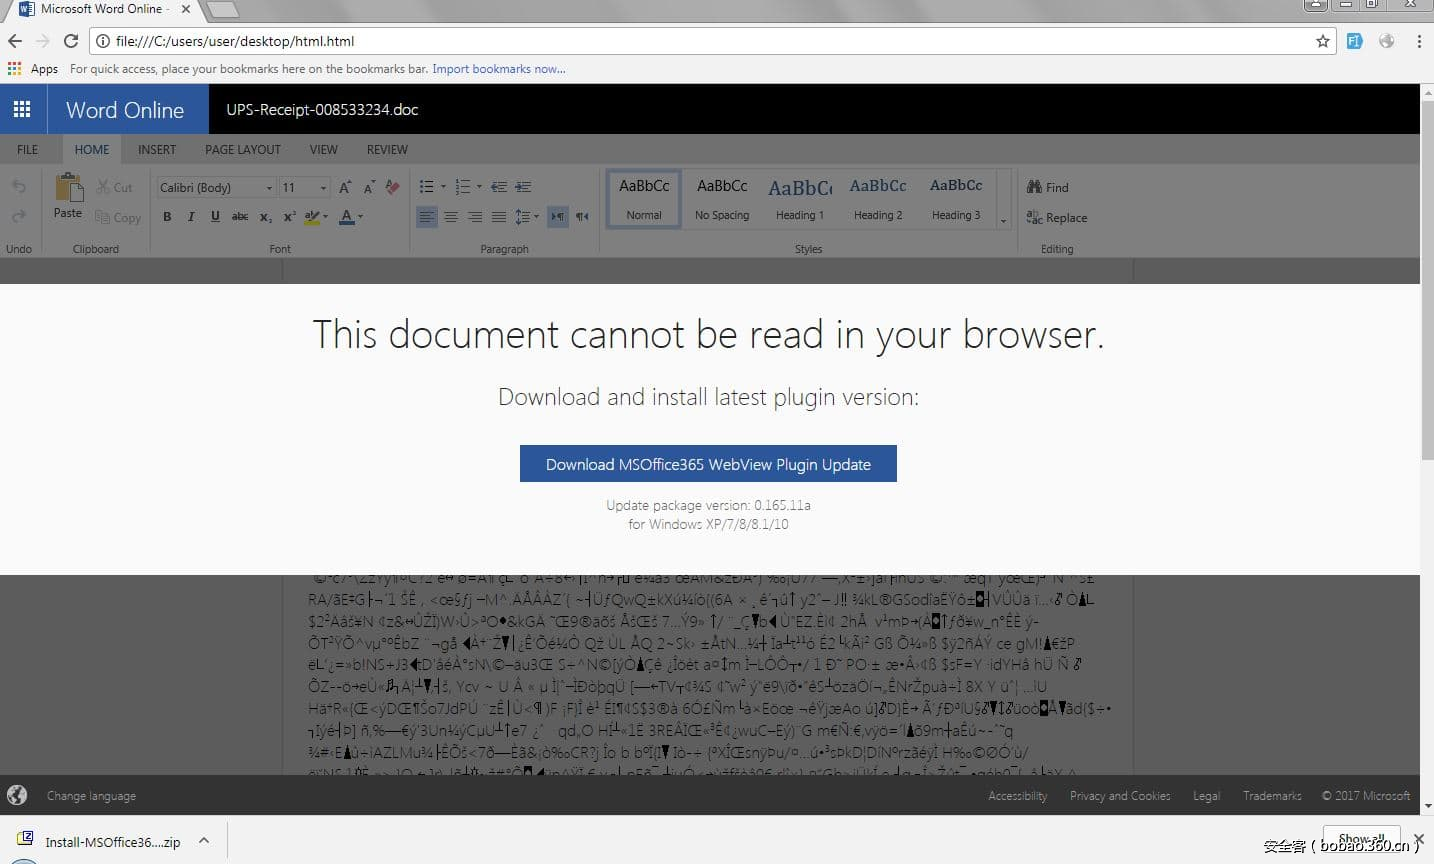
Task: Click the Redo arrow icon
Action: coord(19,216)
